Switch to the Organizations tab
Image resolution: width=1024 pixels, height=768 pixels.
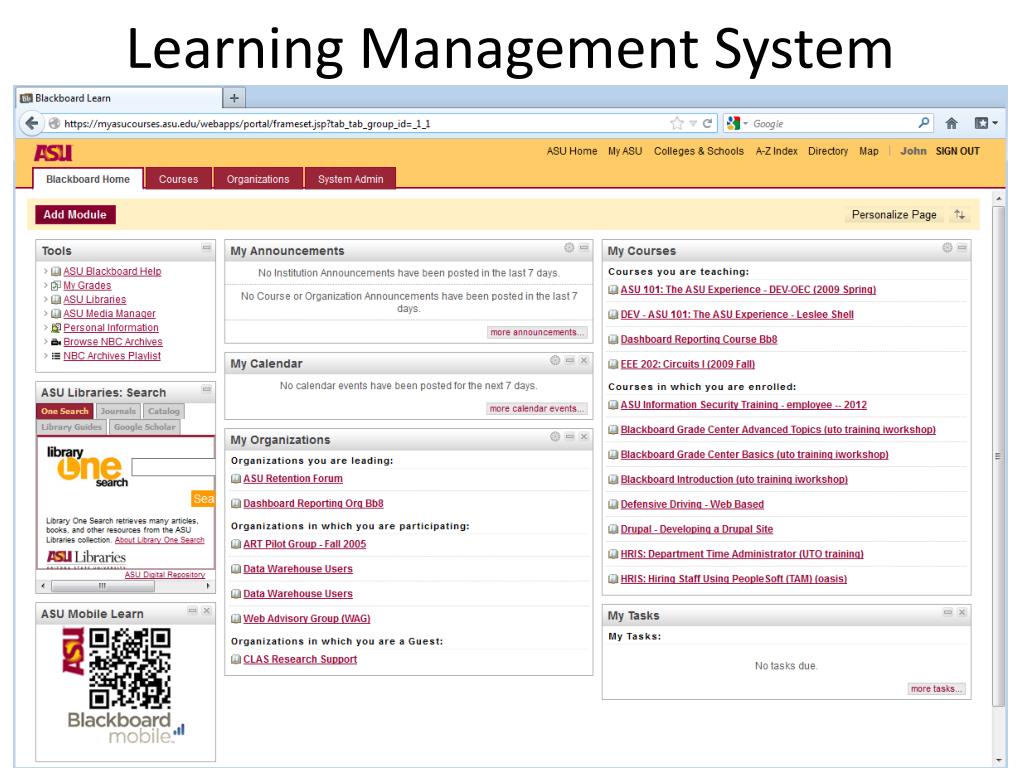click(x=258, y=179)
